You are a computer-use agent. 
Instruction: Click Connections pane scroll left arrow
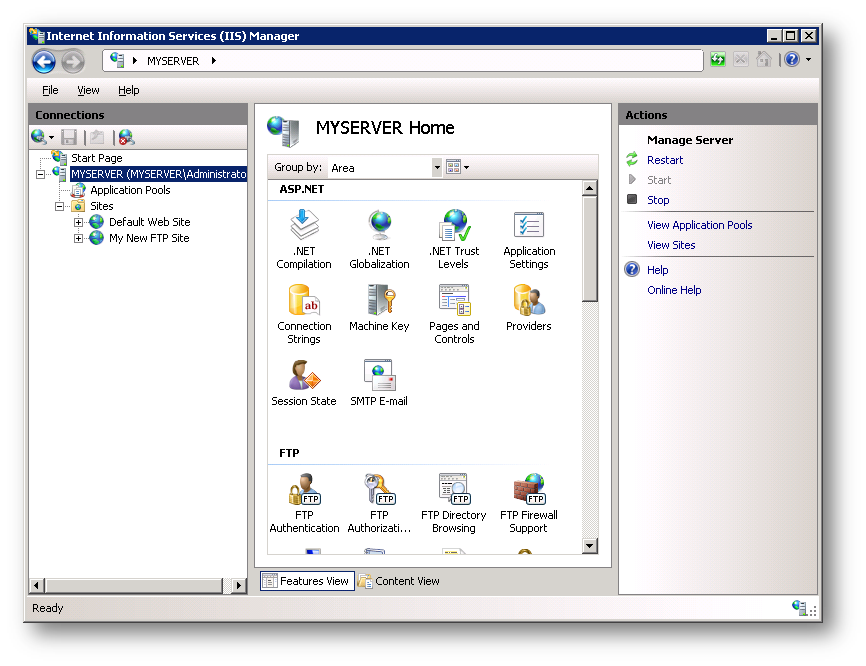pos(36,585)
